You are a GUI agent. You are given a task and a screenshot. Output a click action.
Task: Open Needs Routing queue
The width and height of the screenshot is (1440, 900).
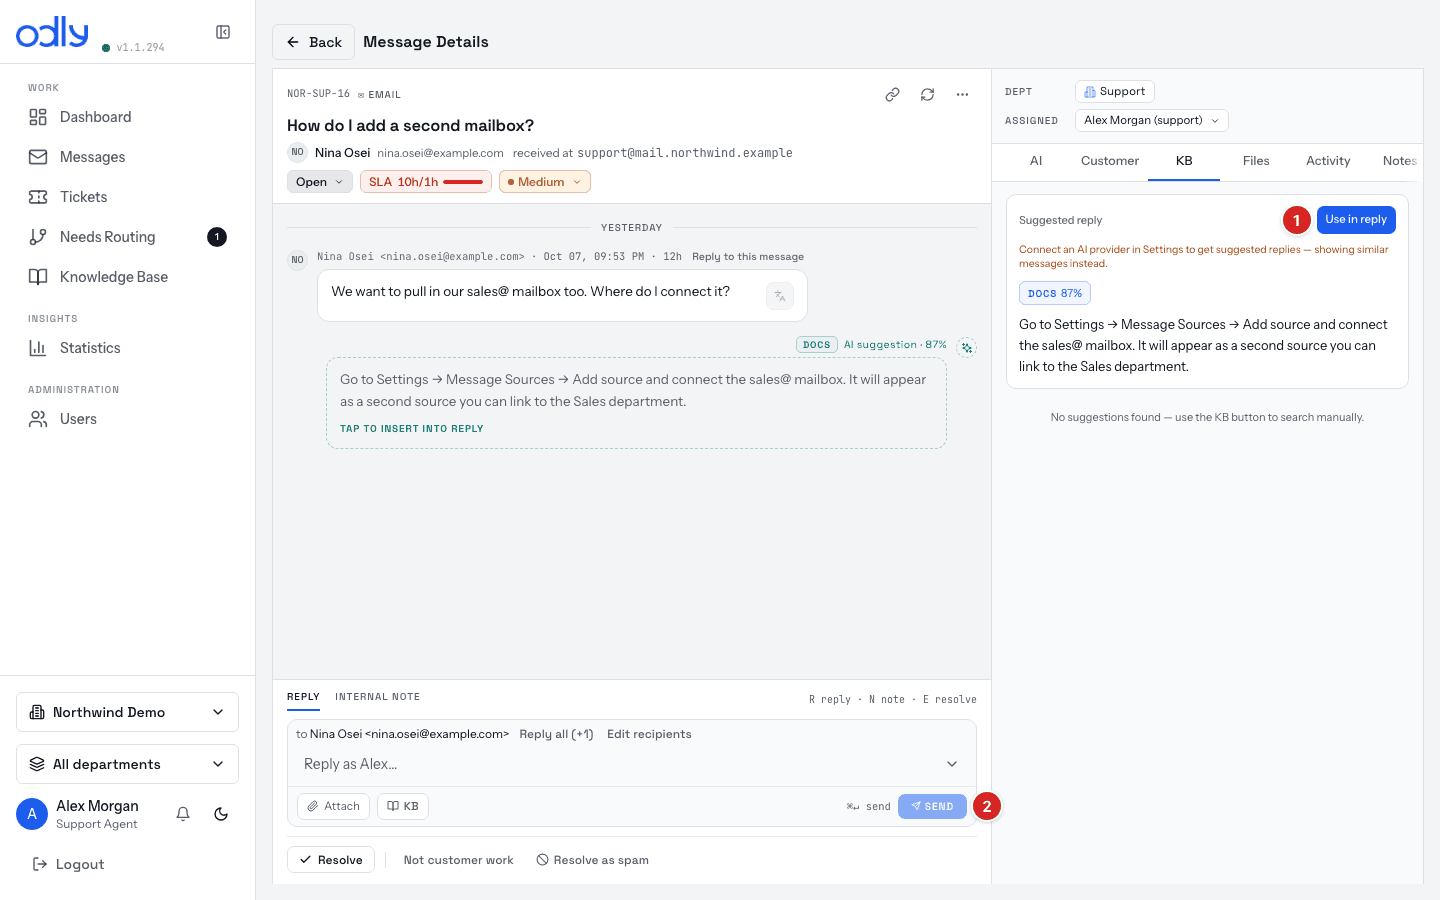point(128,237)
